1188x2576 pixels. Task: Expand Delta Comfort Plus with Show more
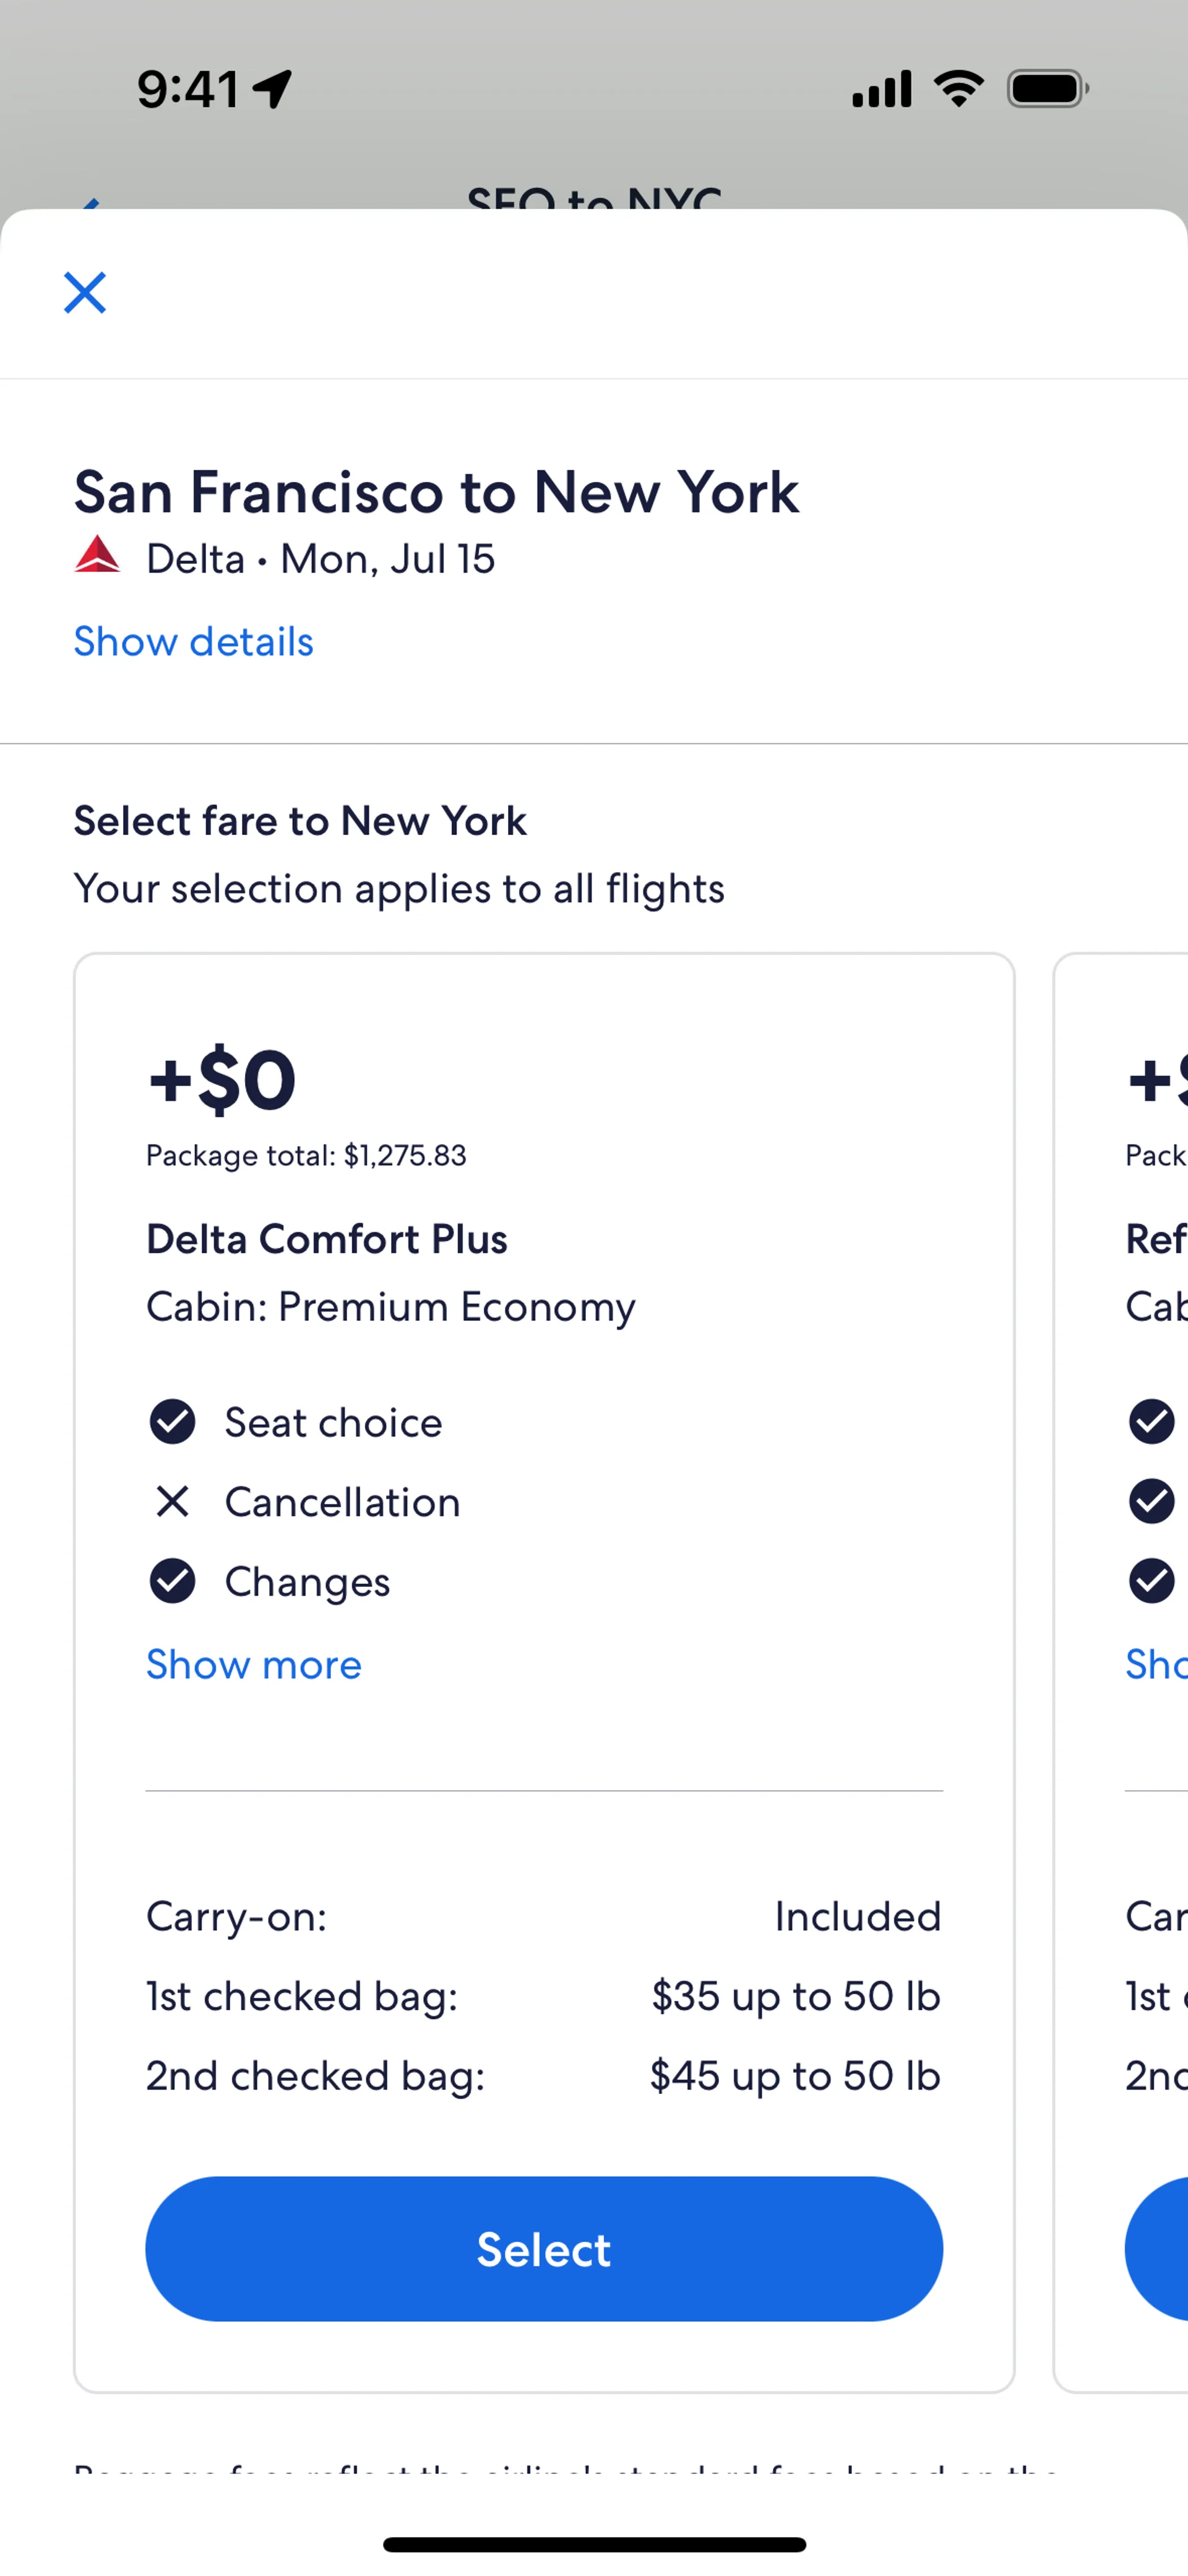(254, 1665)
